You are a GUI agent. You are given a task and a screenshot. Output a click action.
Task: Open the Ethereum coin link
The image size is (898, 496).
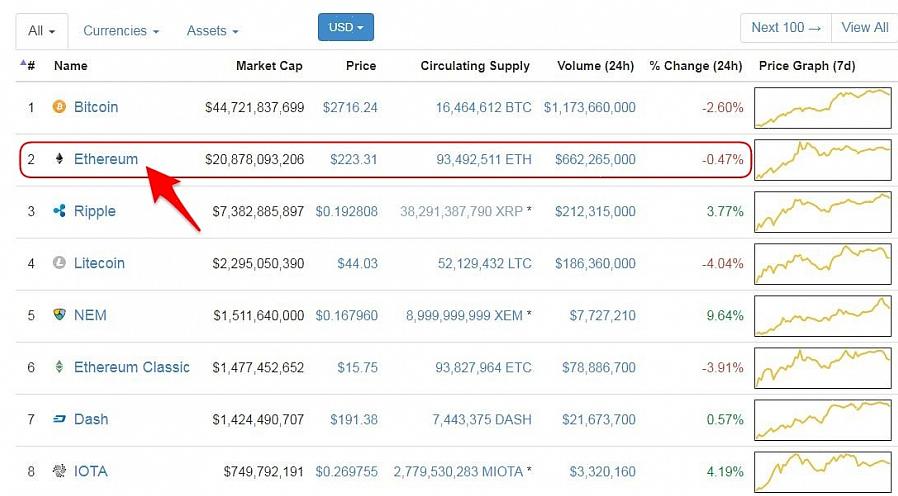106,159
